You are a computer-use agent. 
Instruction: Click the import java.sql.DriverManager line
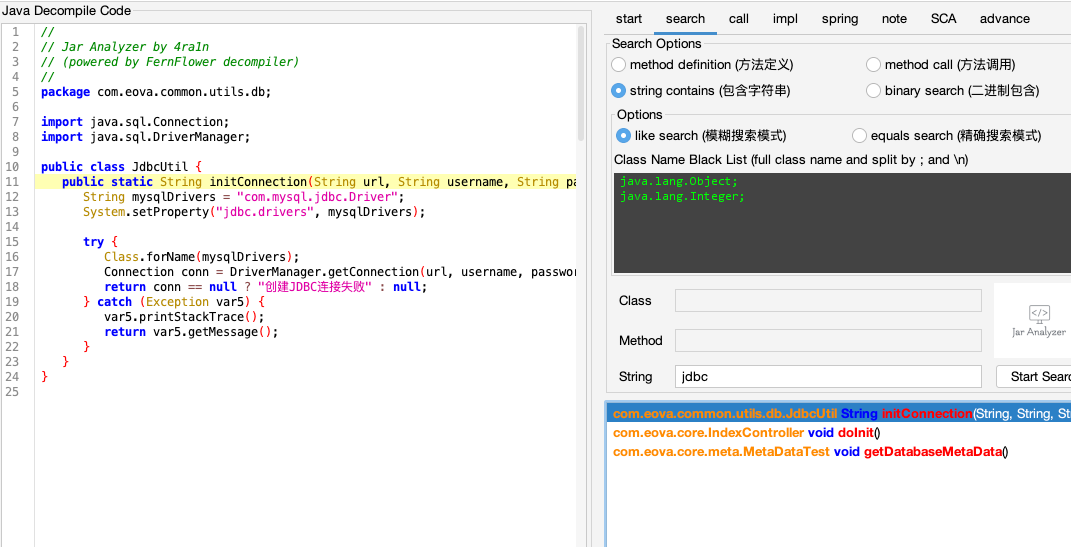(145, 137)
